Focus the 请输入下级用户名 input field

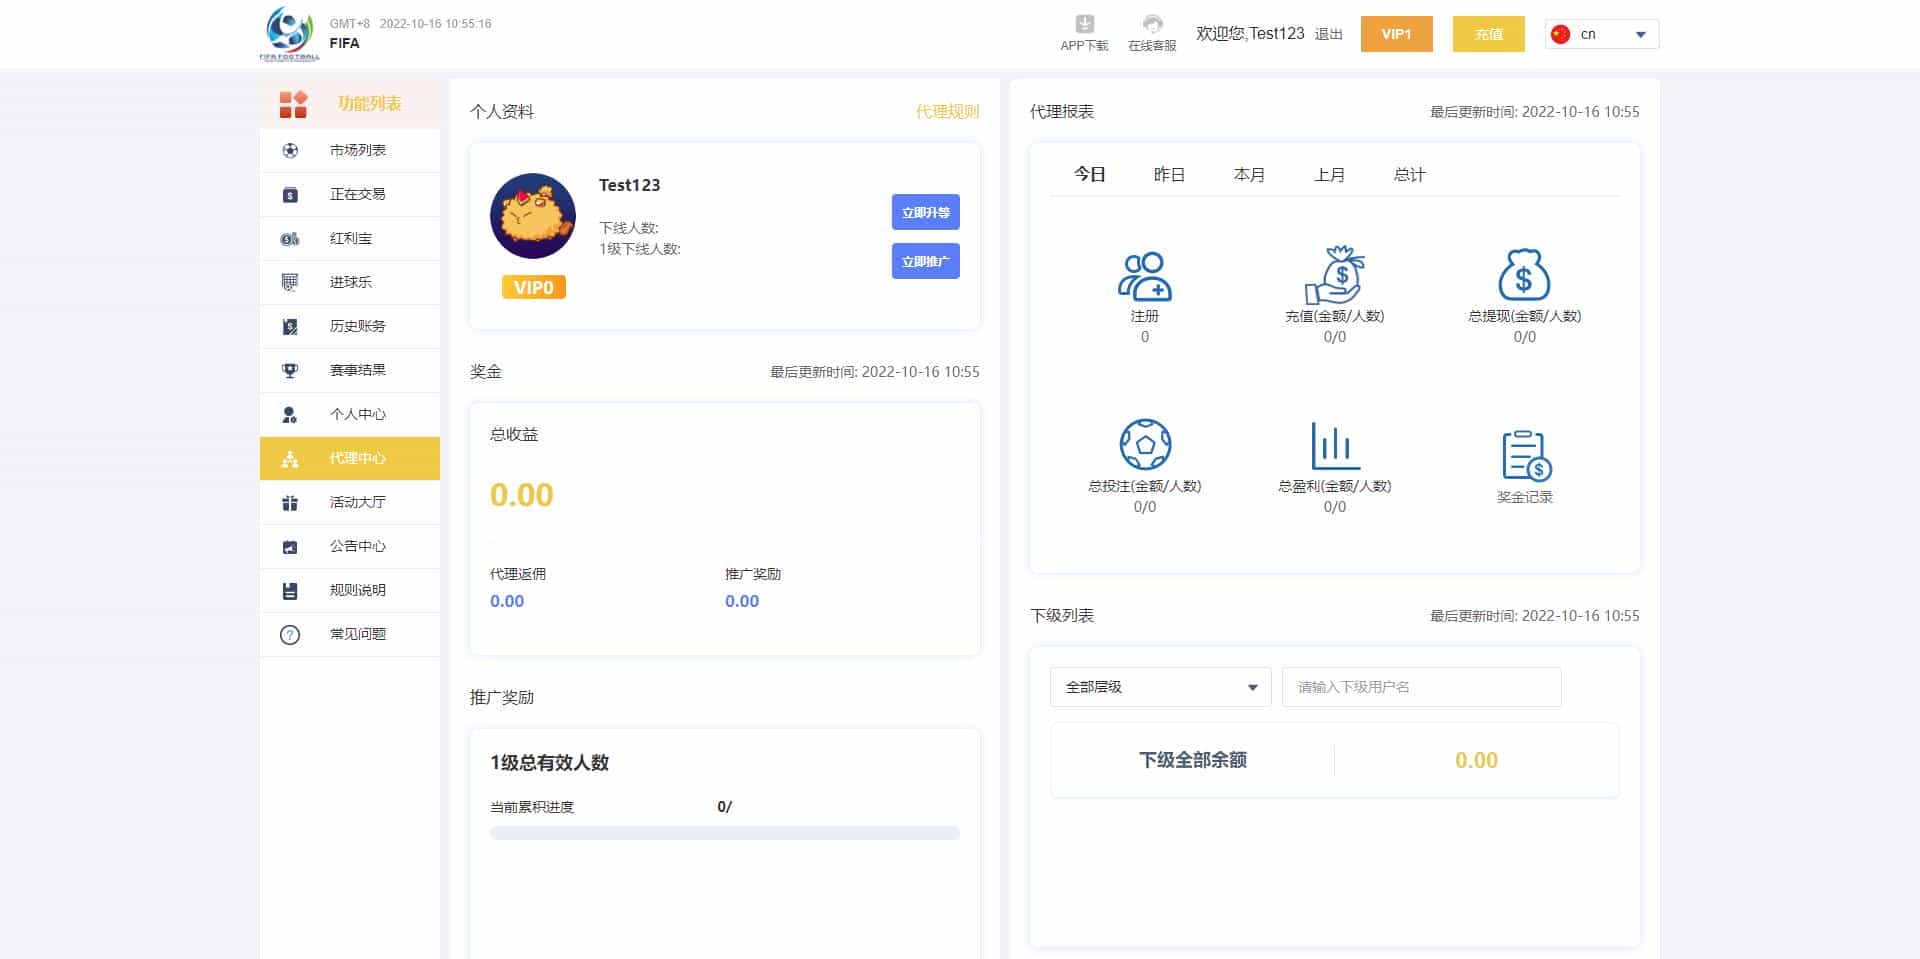pos(1421,687)
